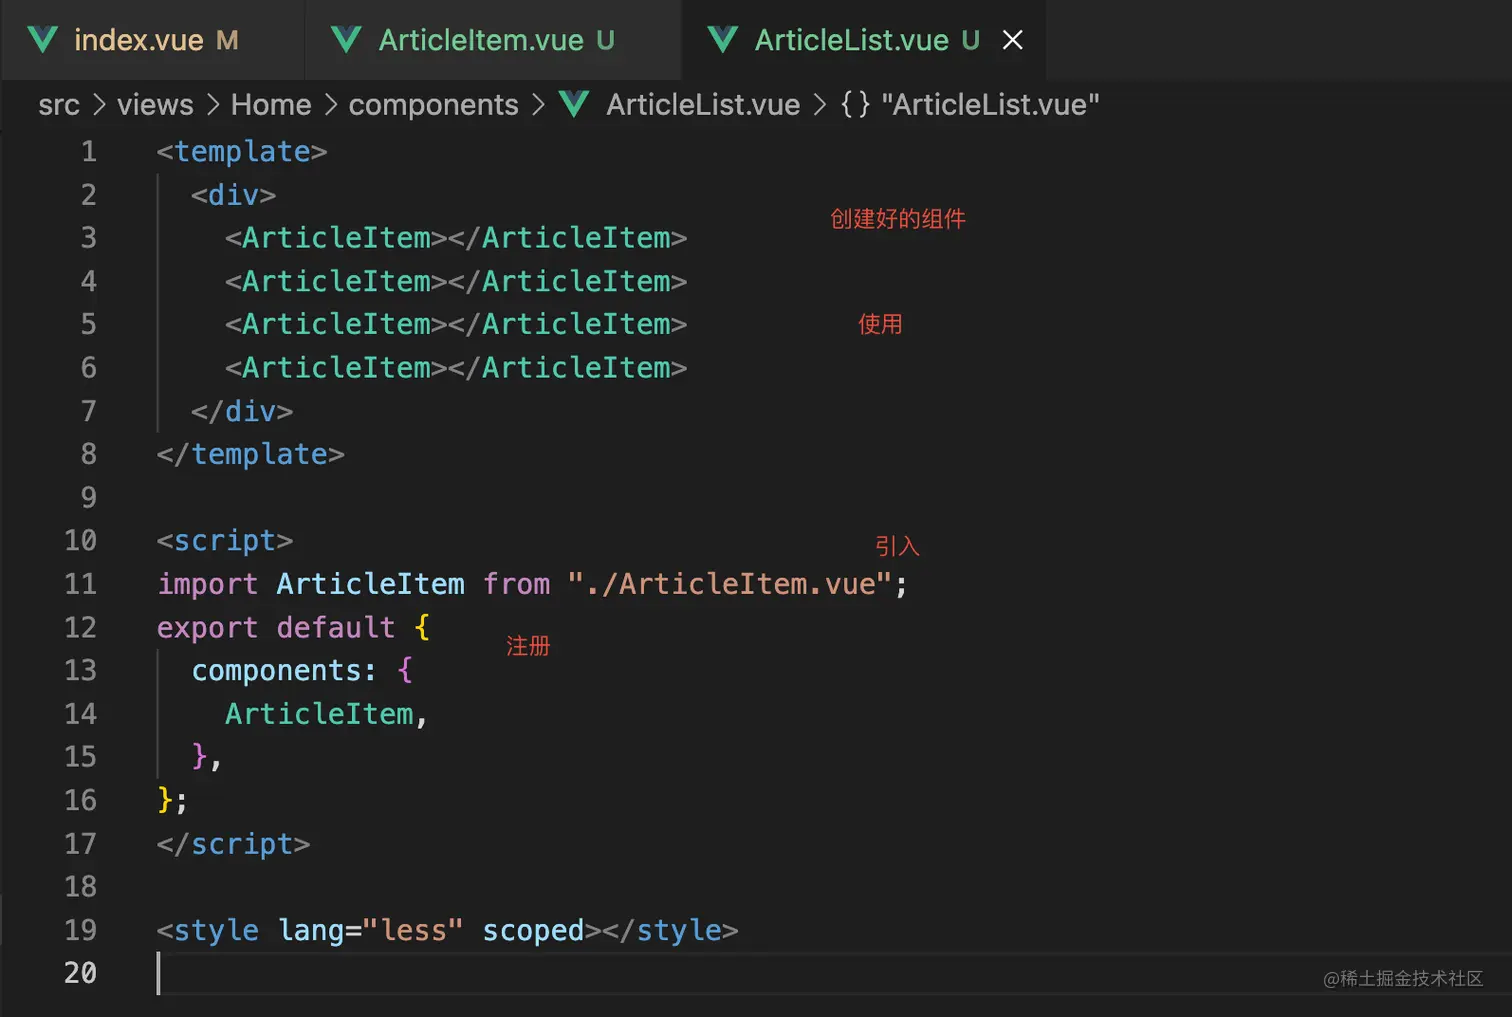The width and height of the screenshot is (1512, 1017).
Task: Expand the chevron after src breadcrumb
Action: coord(99,105)
